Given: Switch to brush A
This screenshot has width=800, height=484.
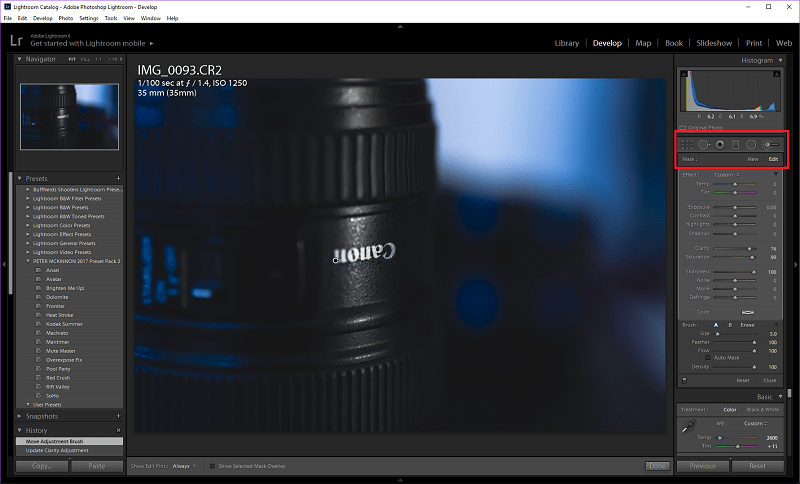Looking at the screenshot, I should [716, 325].
